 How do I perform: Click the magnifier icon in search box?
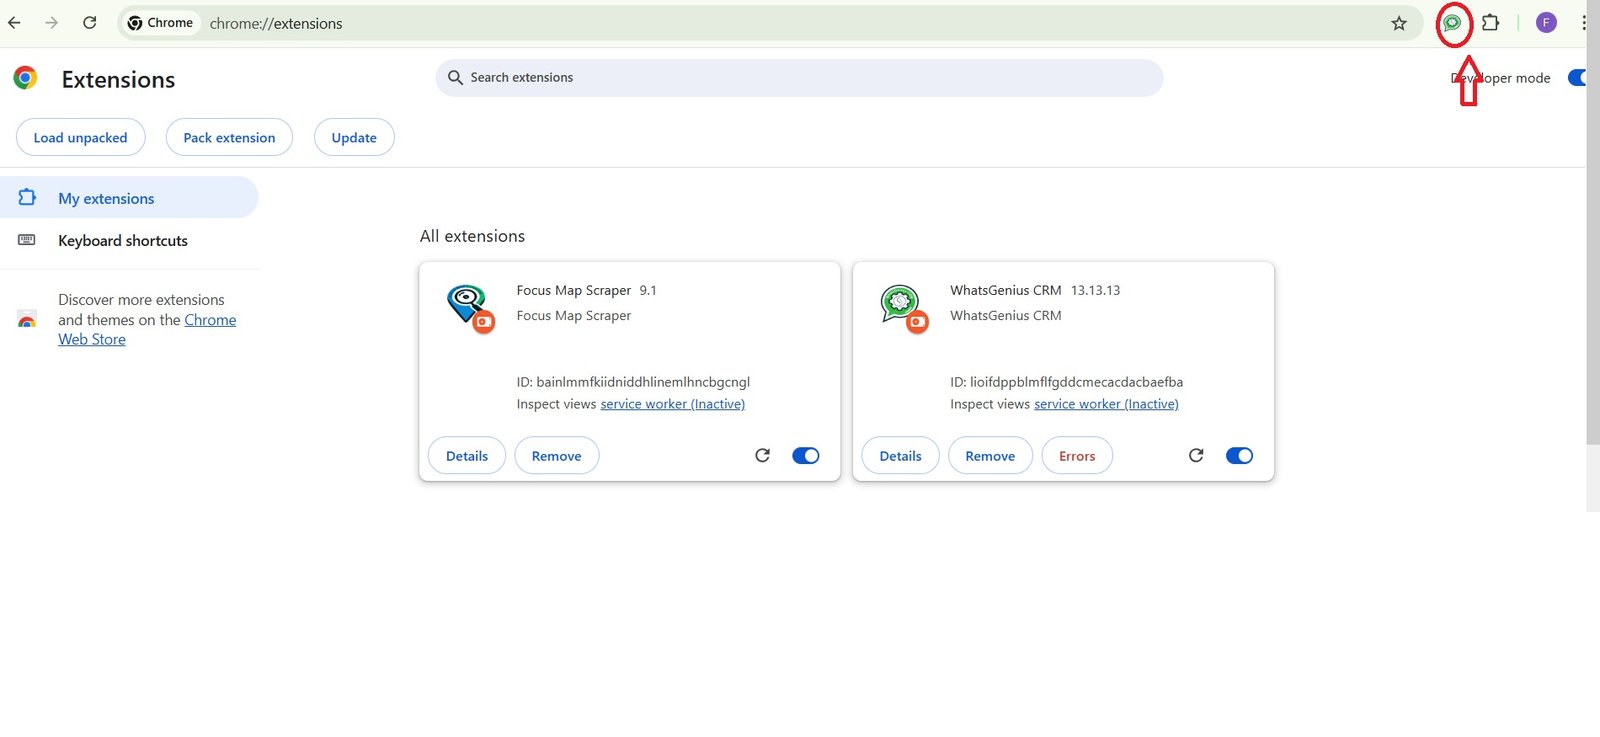click(455, 77)
